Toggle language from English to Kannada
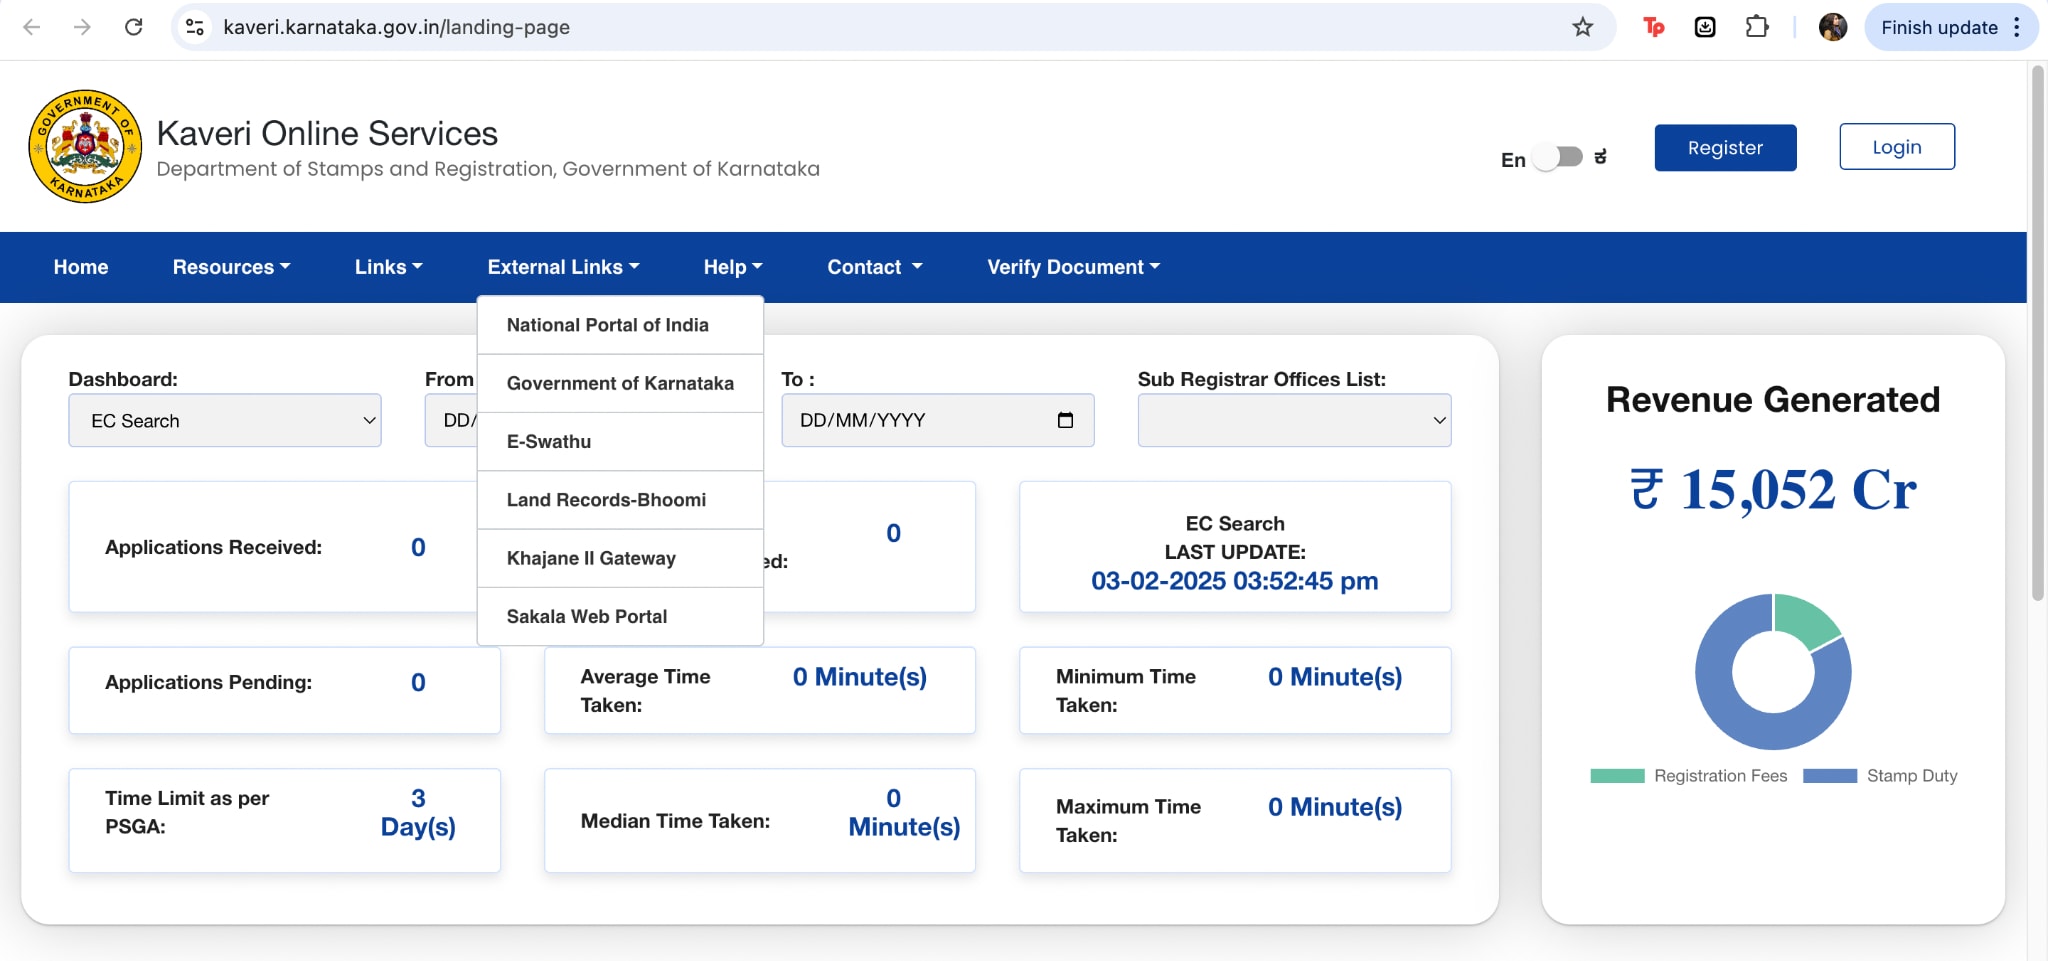This screenshot has height=961, width=2048. pos(1559,157)
